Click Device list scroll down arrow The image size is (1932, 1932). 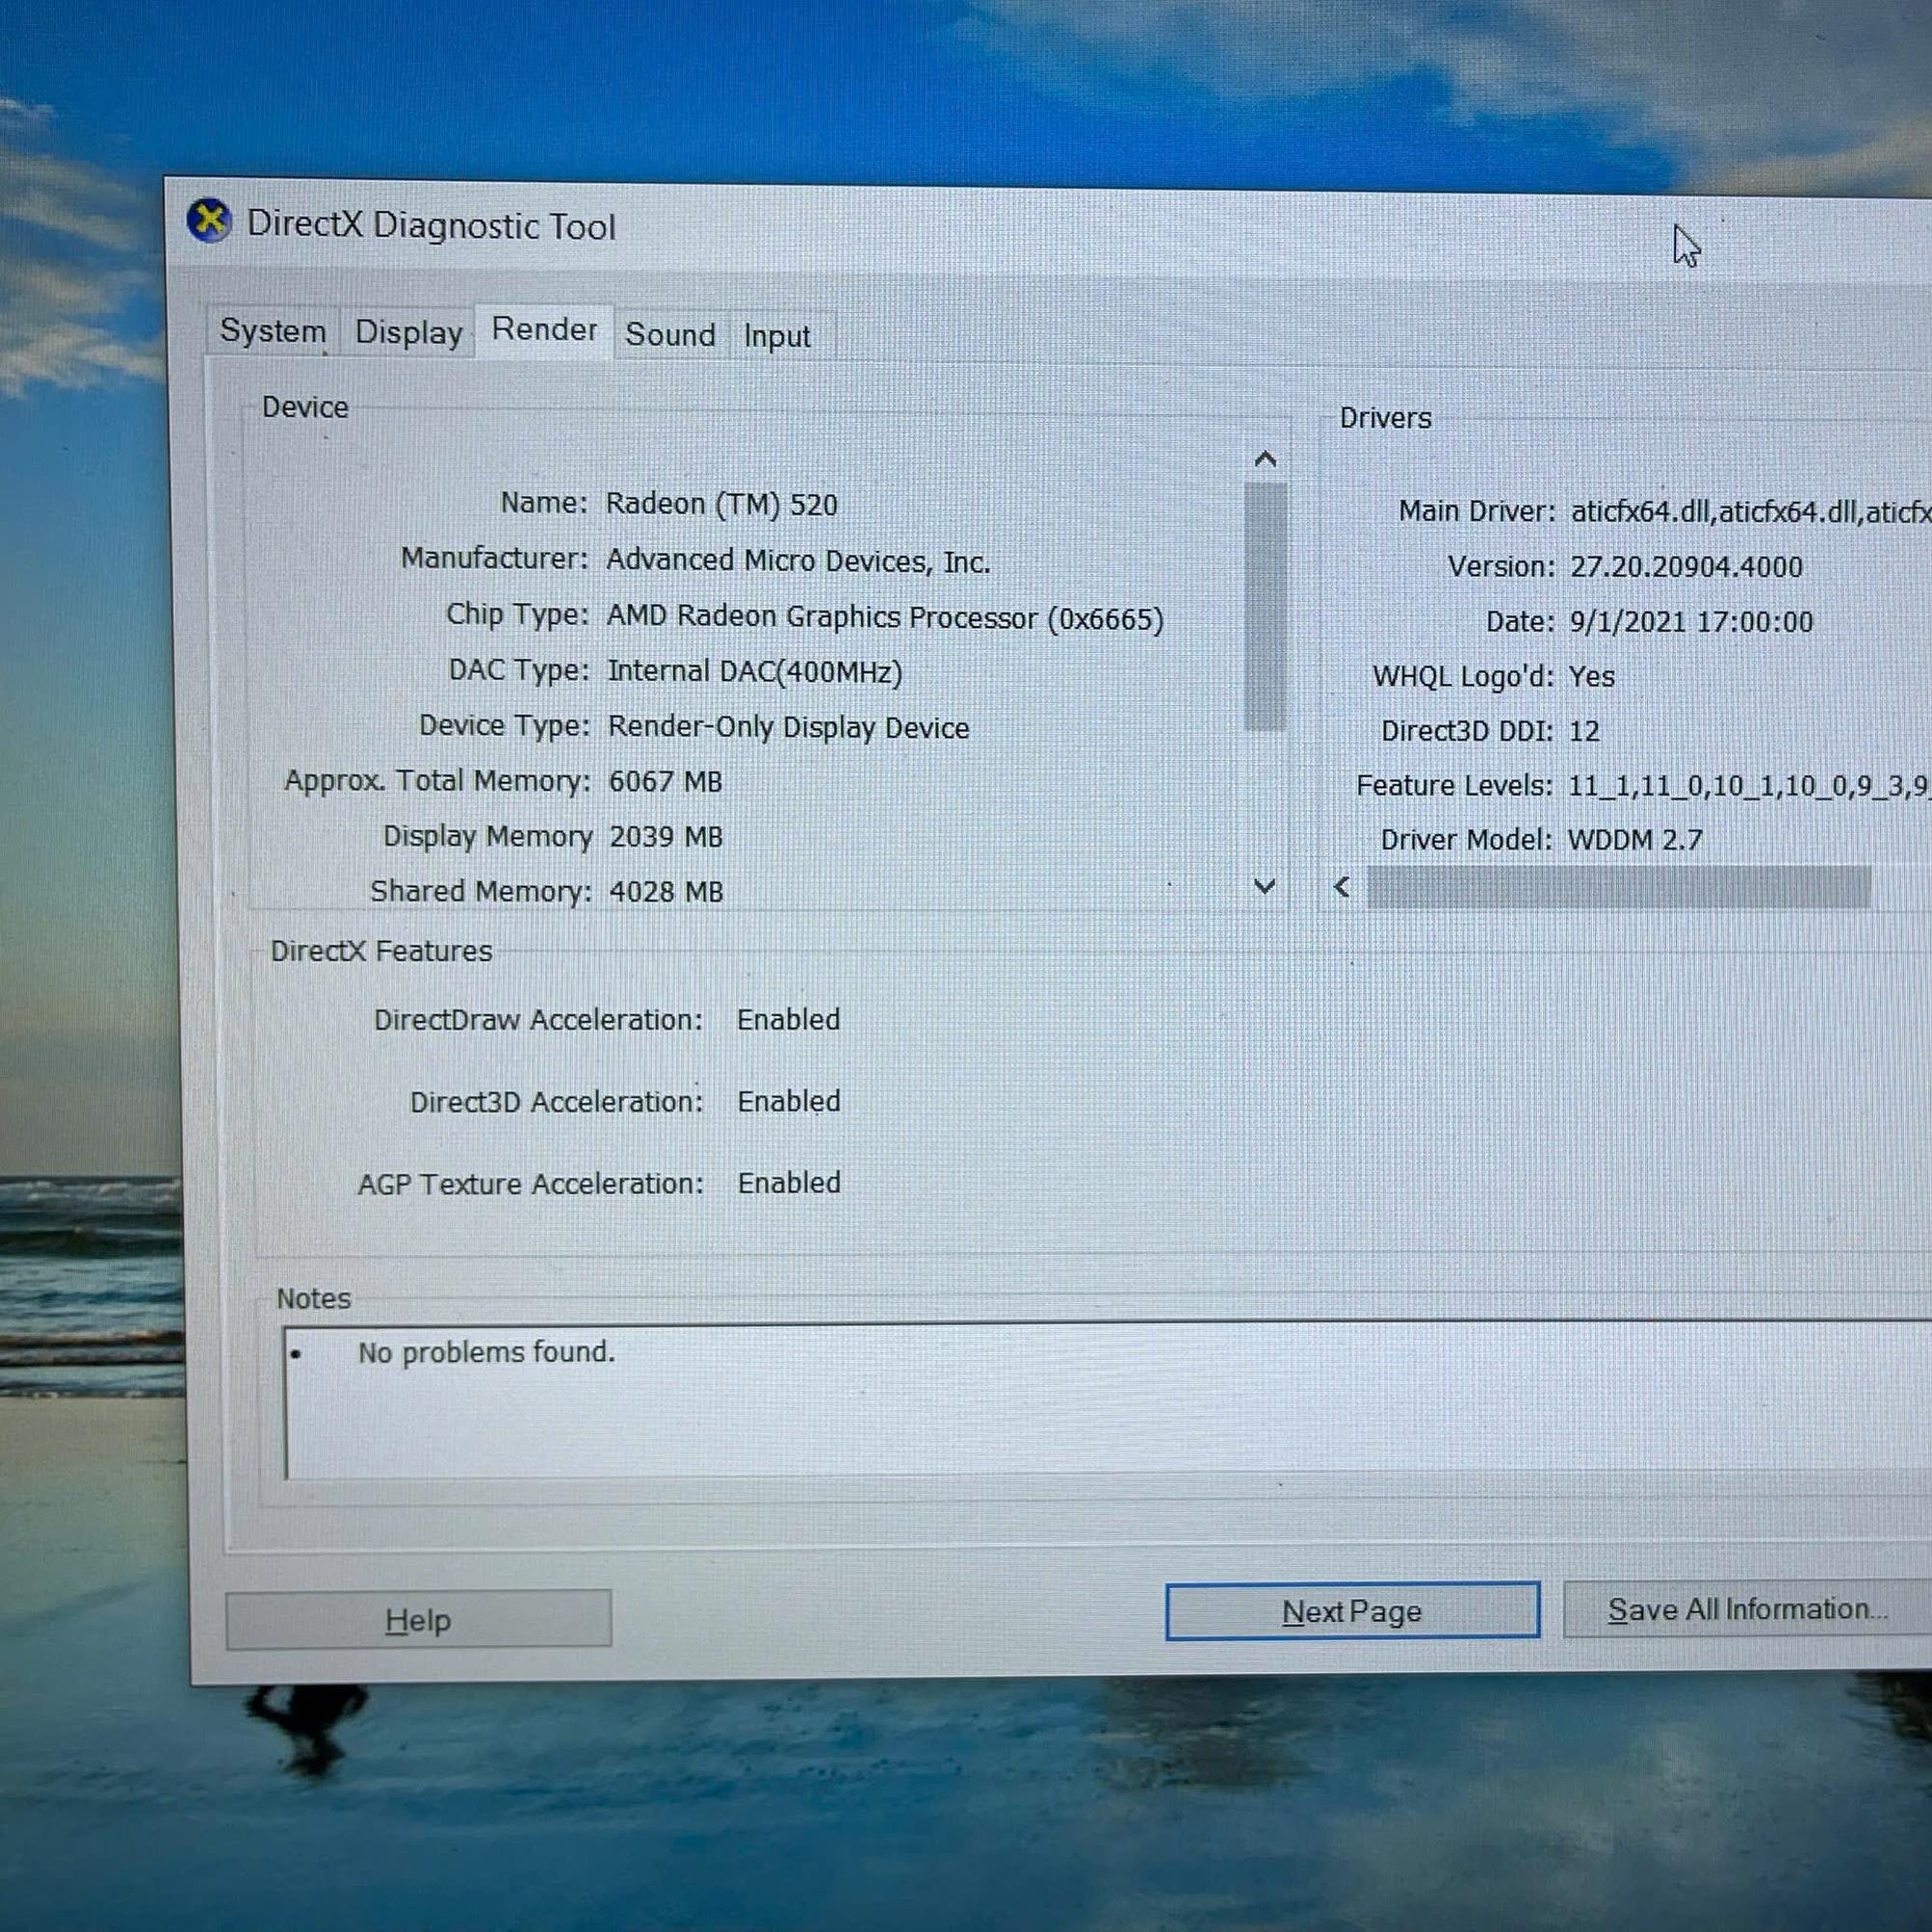[1264, 886]
